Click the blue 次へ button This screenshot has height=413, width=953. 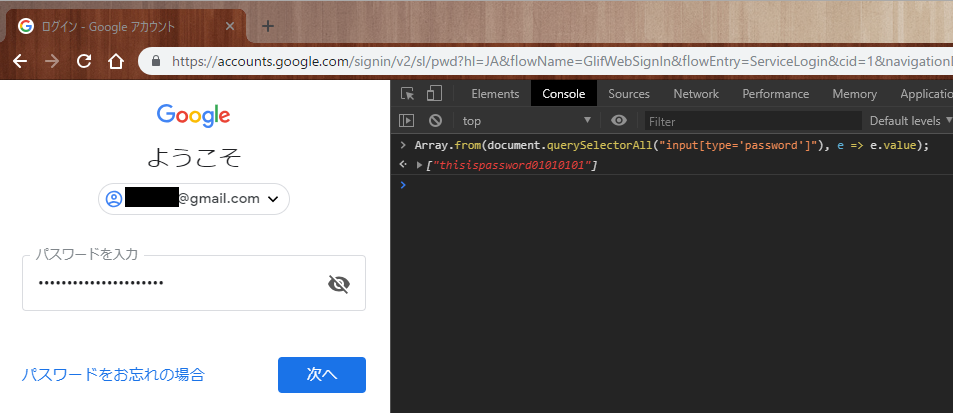321,375
